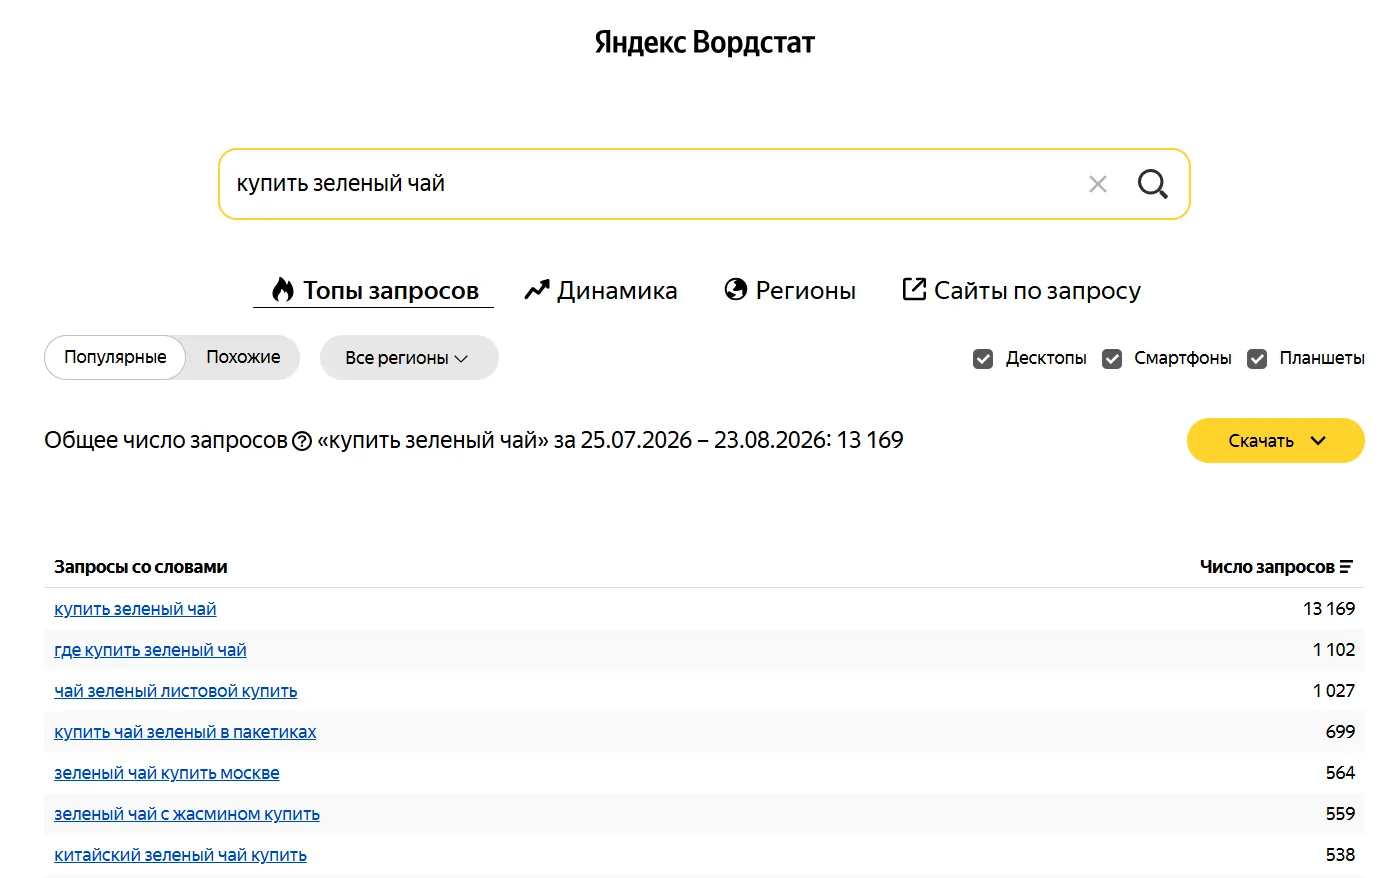Click the trend arrow icon of Динамика
The width and height of the screenshot is (1381, 878).
(537, 290)
